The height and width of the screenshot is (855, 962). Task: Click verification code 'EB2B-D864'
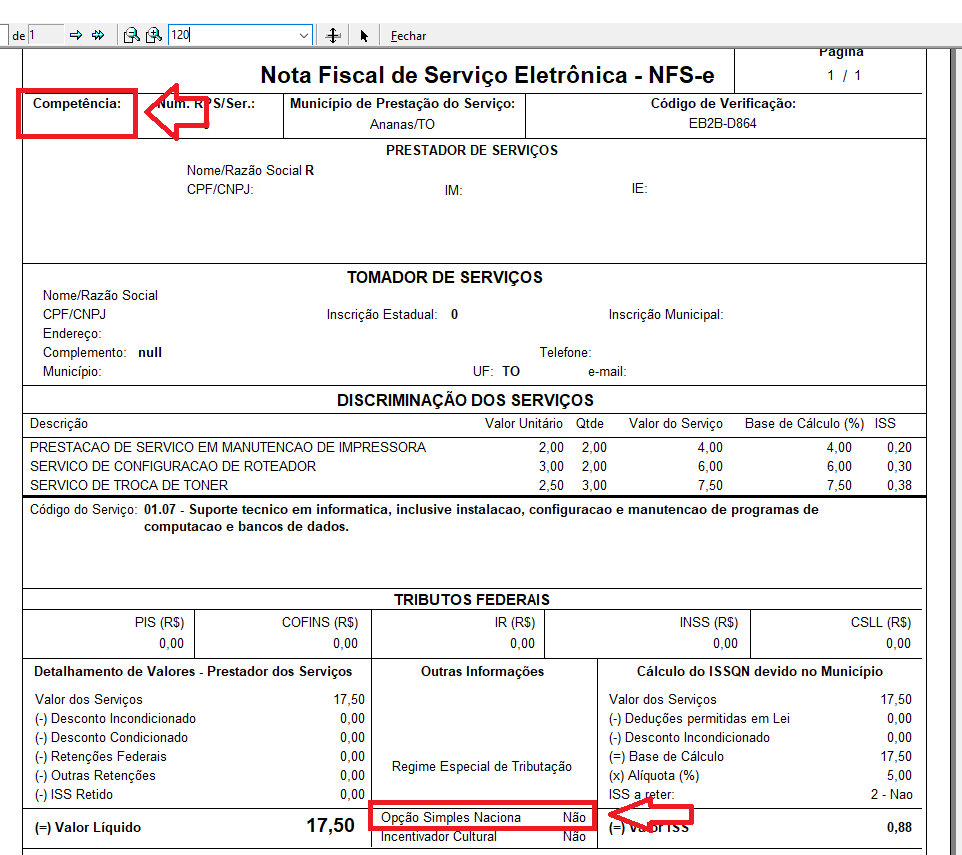(x=722, y=123)
